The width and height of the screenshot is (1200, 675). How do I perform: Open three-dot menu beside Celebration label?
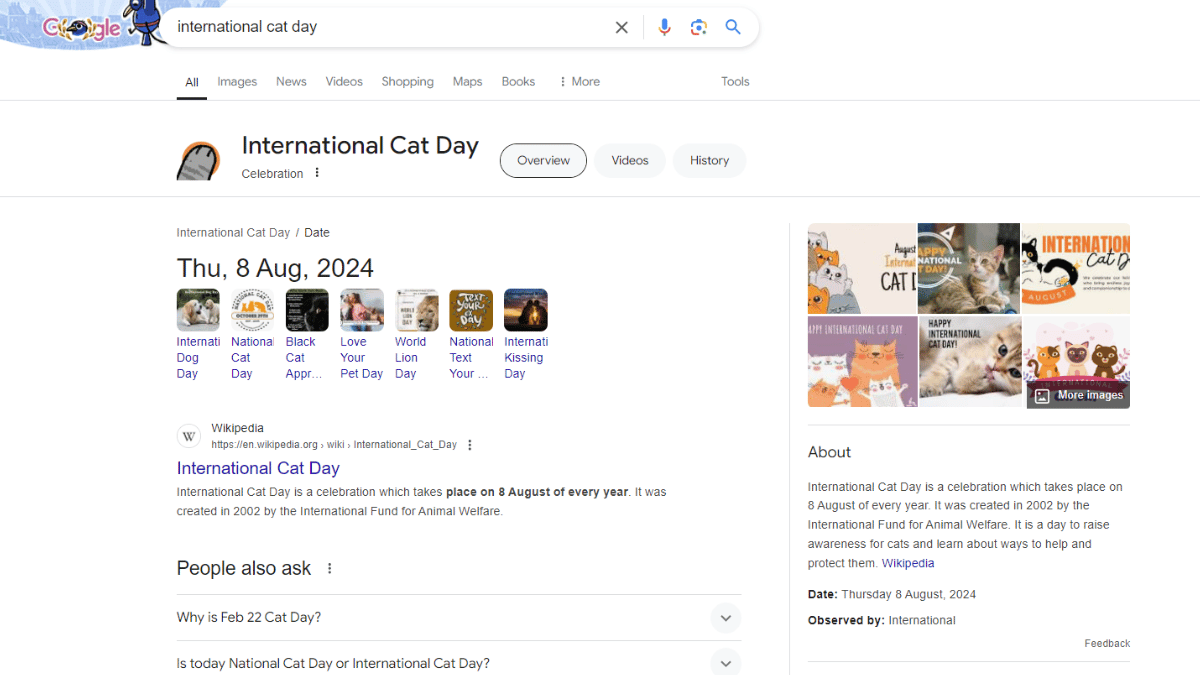click(x=317, y=173)
